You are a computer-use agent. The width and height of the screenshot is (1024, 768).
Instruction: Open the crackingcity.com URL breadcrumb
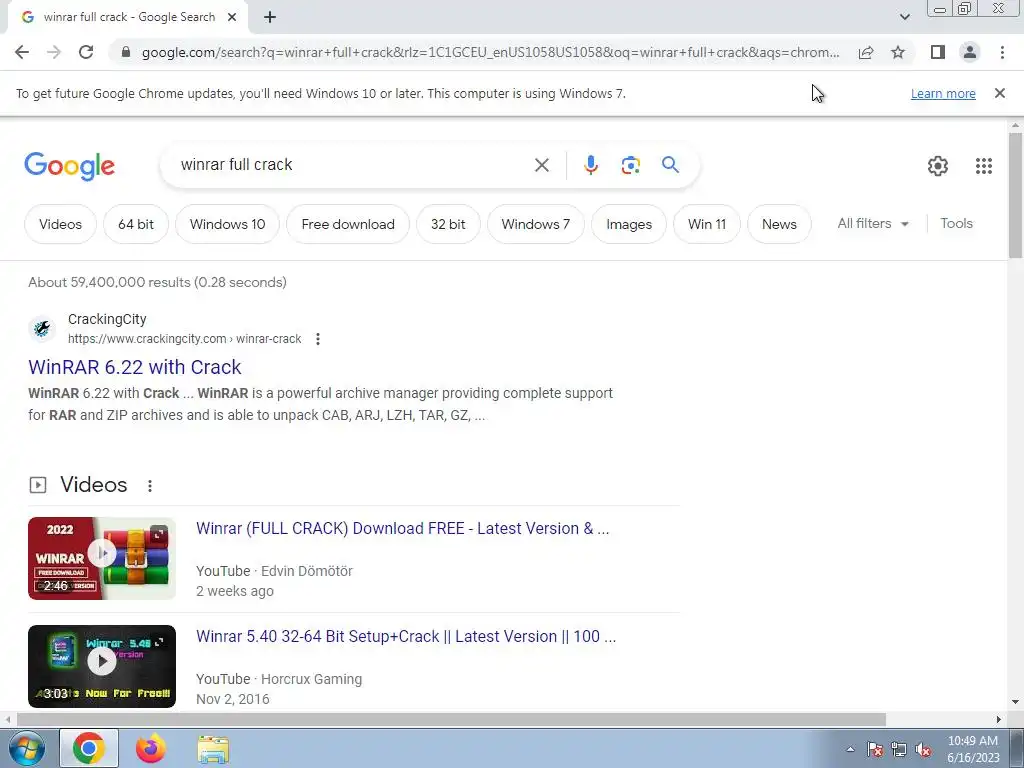(x=184, y=339)
